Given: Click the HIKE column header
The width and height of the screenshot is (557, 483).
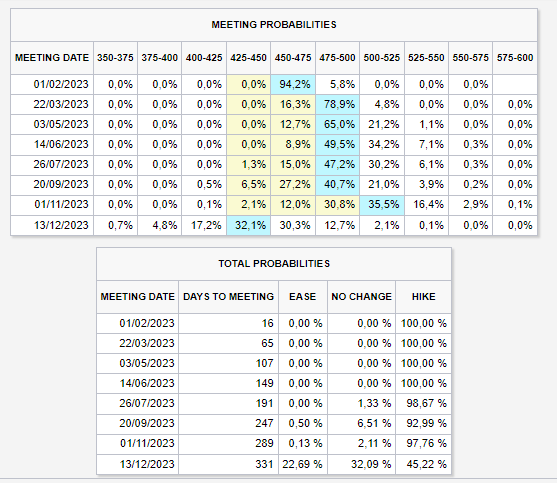Looking at the screenshot, I should coord(423,297).
